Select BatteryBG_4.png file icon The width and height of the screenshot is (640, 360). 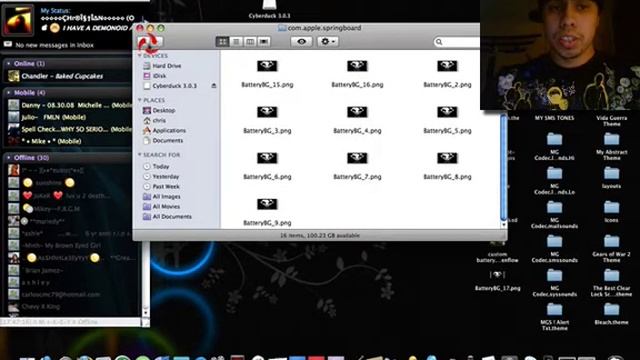357,112
